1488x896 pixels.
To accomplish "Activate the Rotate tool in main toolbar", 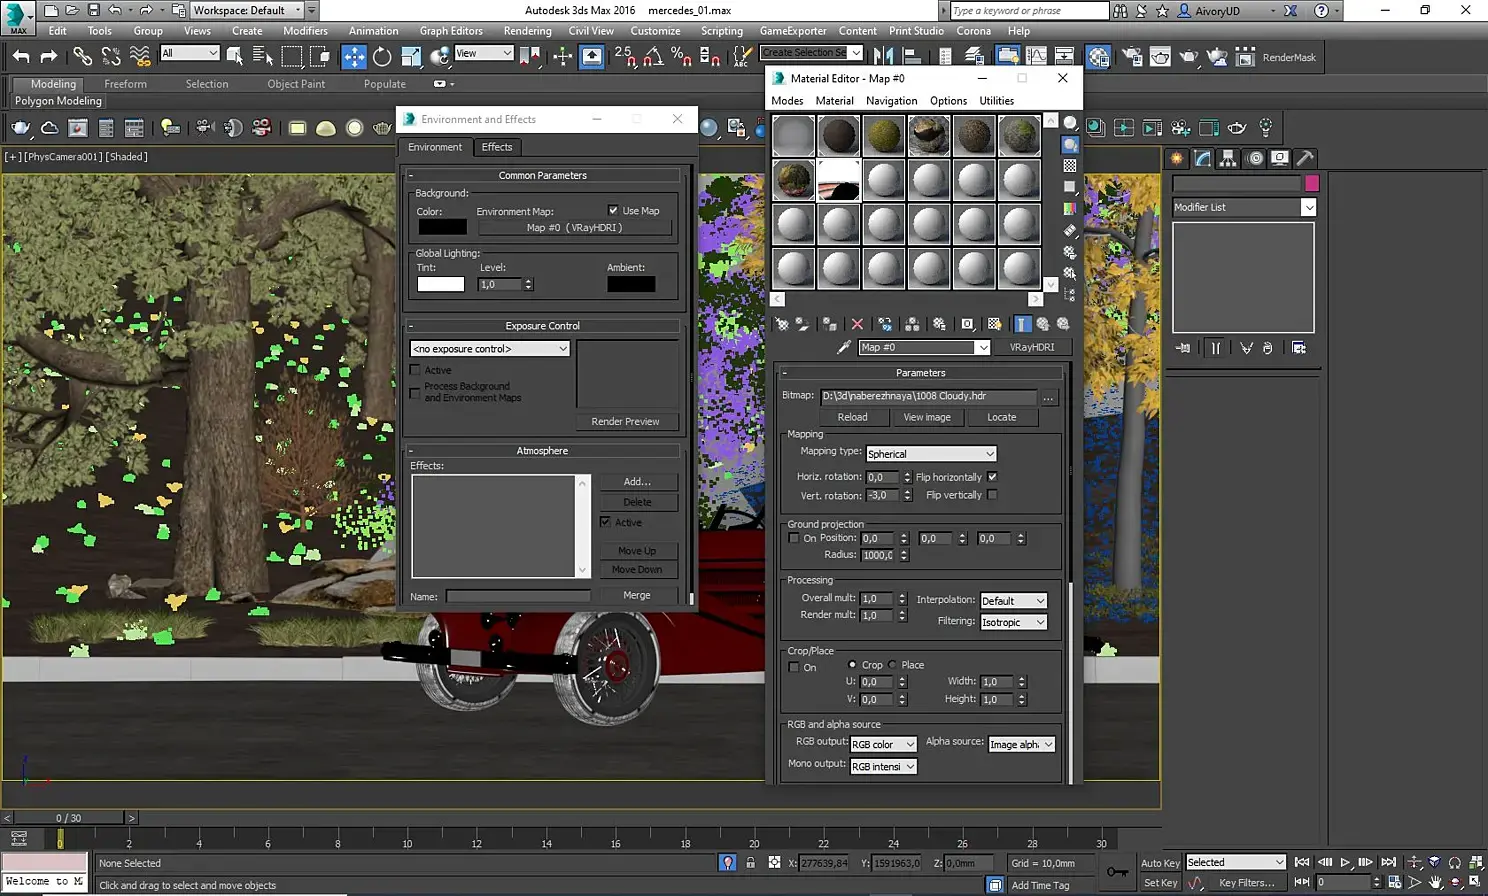I will (382, 57).
